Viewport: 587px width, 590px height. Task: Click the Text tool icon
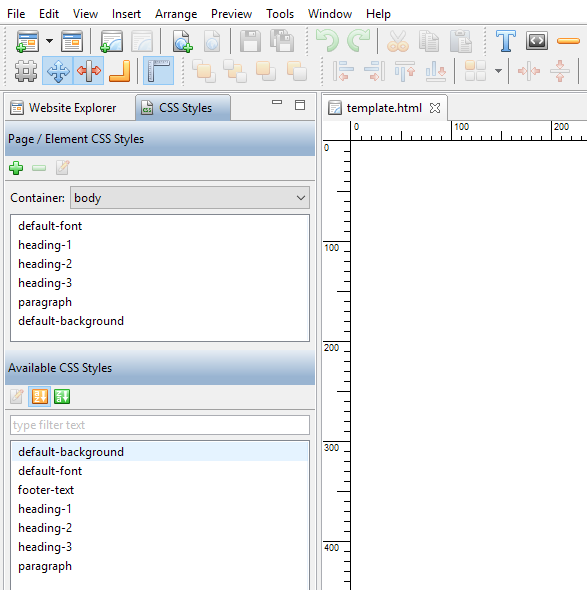point(505,41)
